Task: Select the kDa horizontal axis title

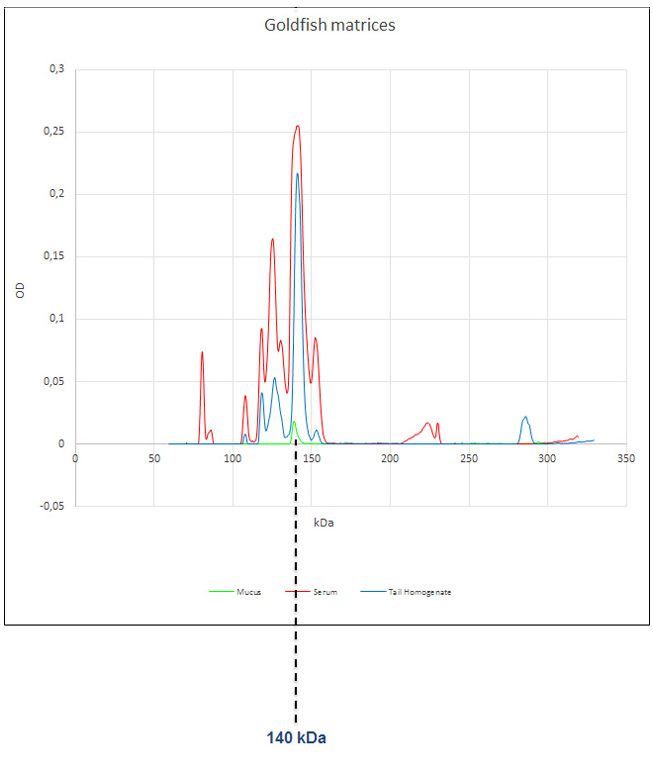Action: 324,523
